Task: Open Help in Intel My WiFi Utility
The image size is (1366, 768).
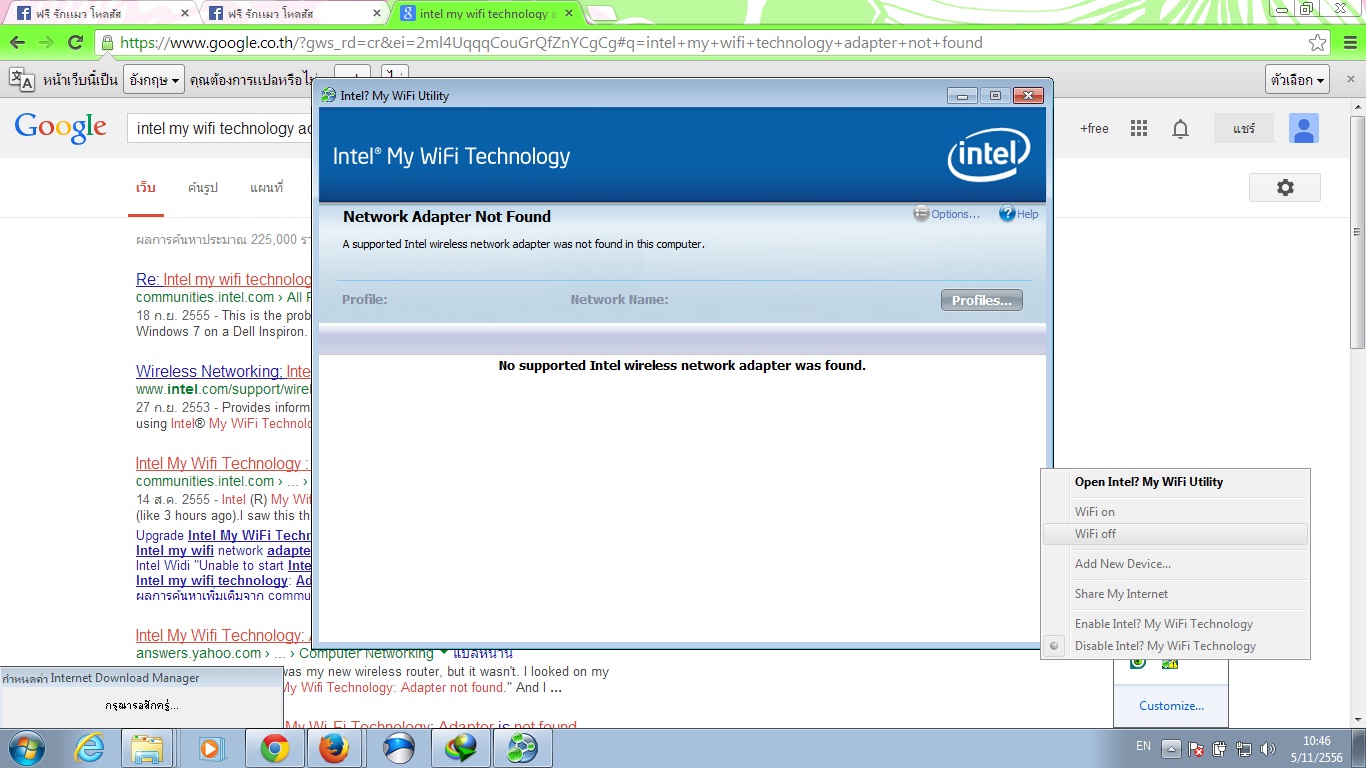Action: pyautogui.click(x=1019, y=214)
